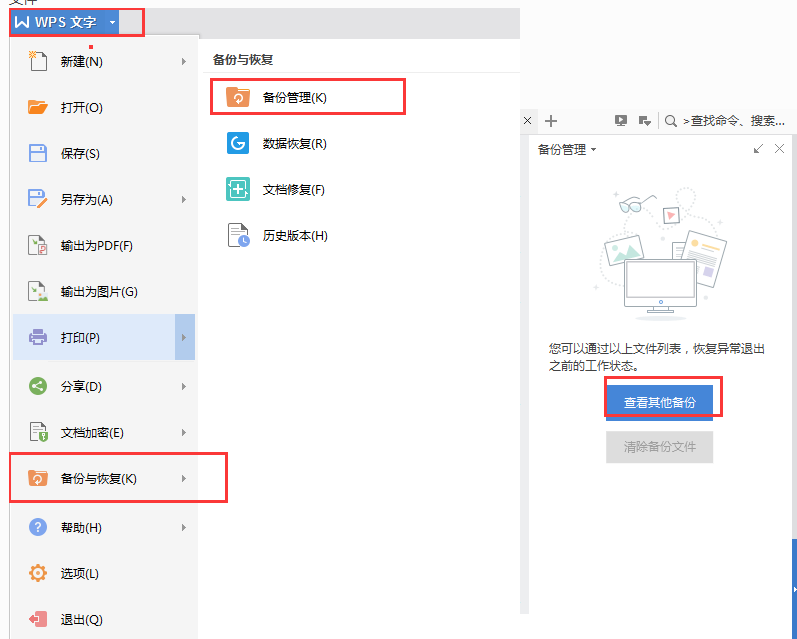Click the Export as picture icon

point(38,291)
